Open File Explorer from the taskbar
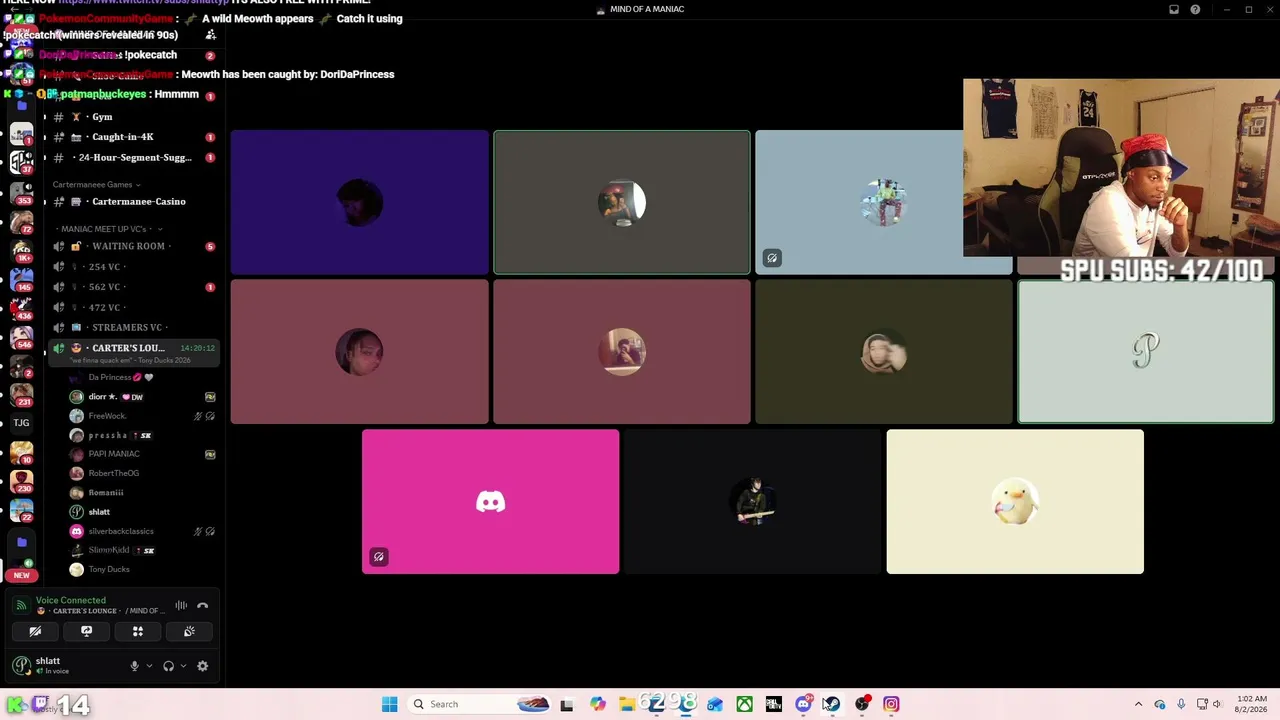This screenshot has width=1280, height=720. pos(626,704)
